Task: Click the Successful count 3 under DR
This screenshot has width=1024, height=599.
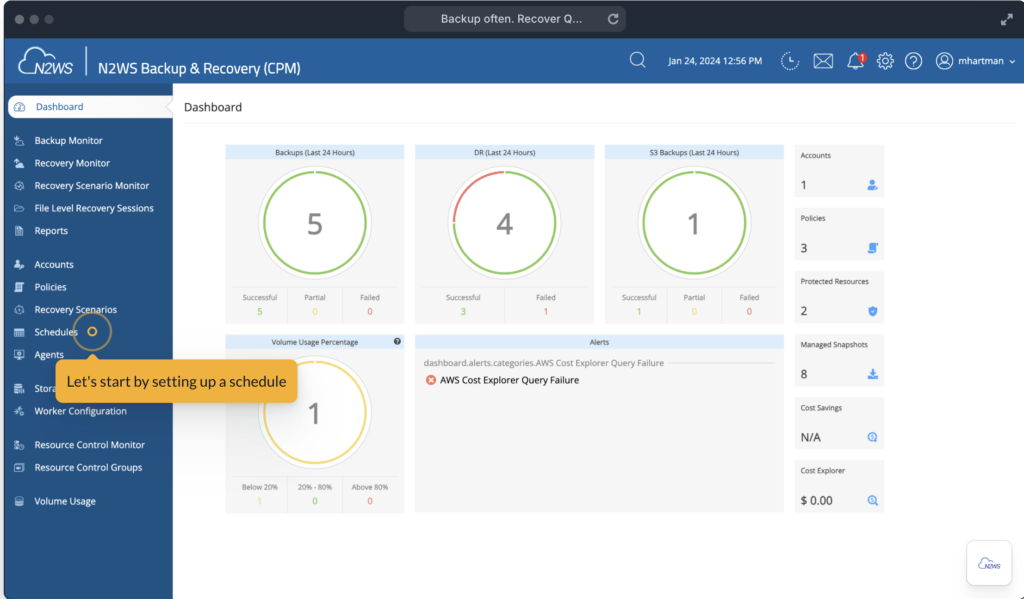Action: (x=463, y=312)
